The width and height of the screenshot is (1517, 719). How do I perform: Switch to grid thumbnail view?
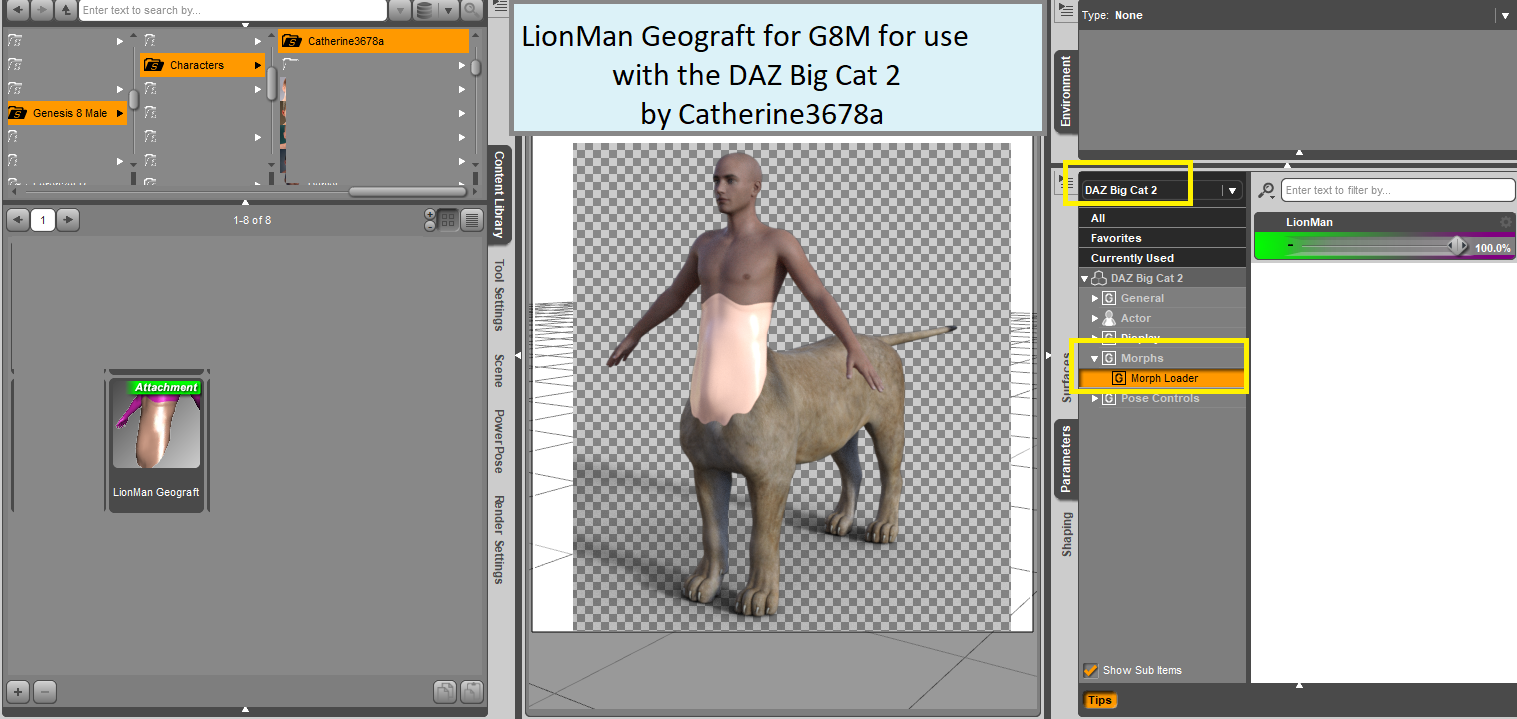click(x=448, y=220)
